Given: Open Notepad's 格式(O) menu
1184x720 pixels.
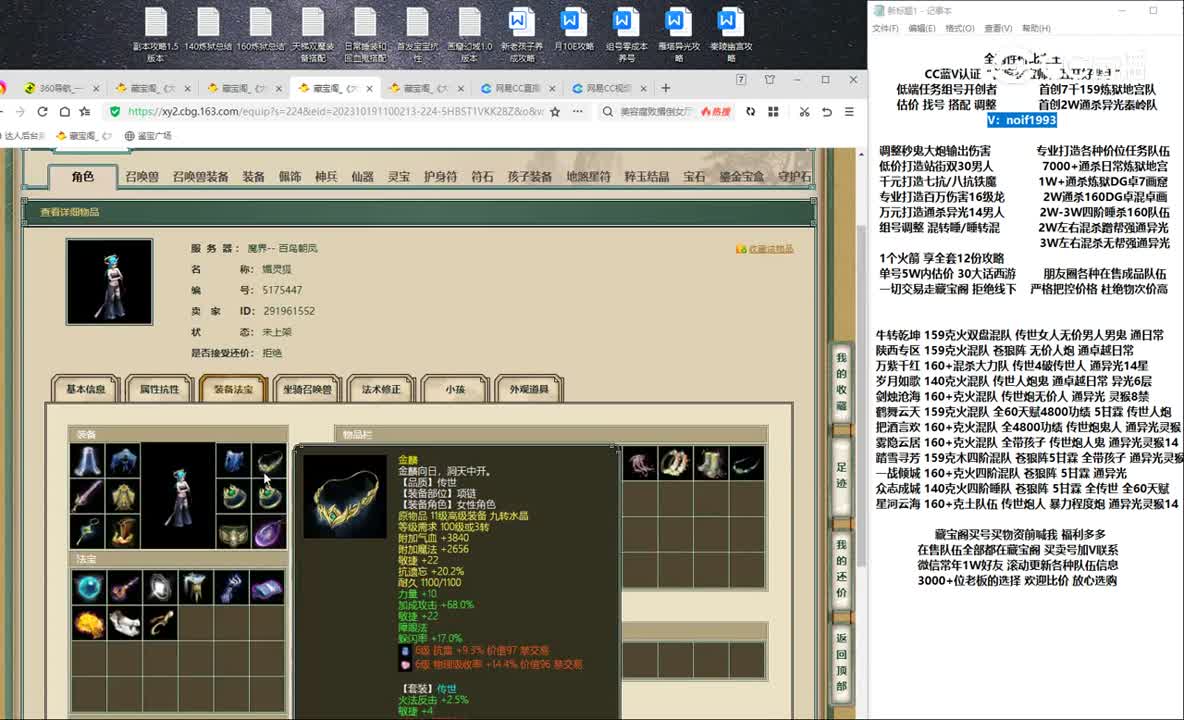Looking at the screenshot, I should click(960, 29).
